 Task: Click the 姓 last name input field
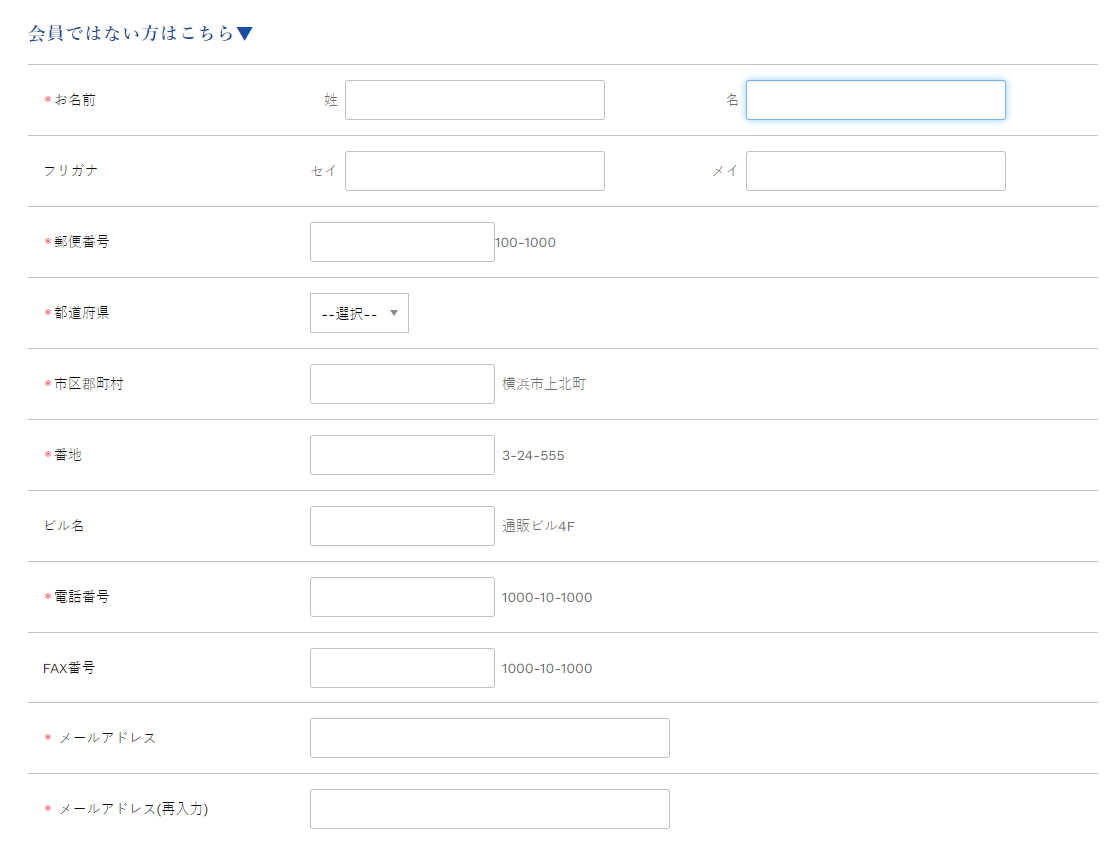click(x=474, y=100)
